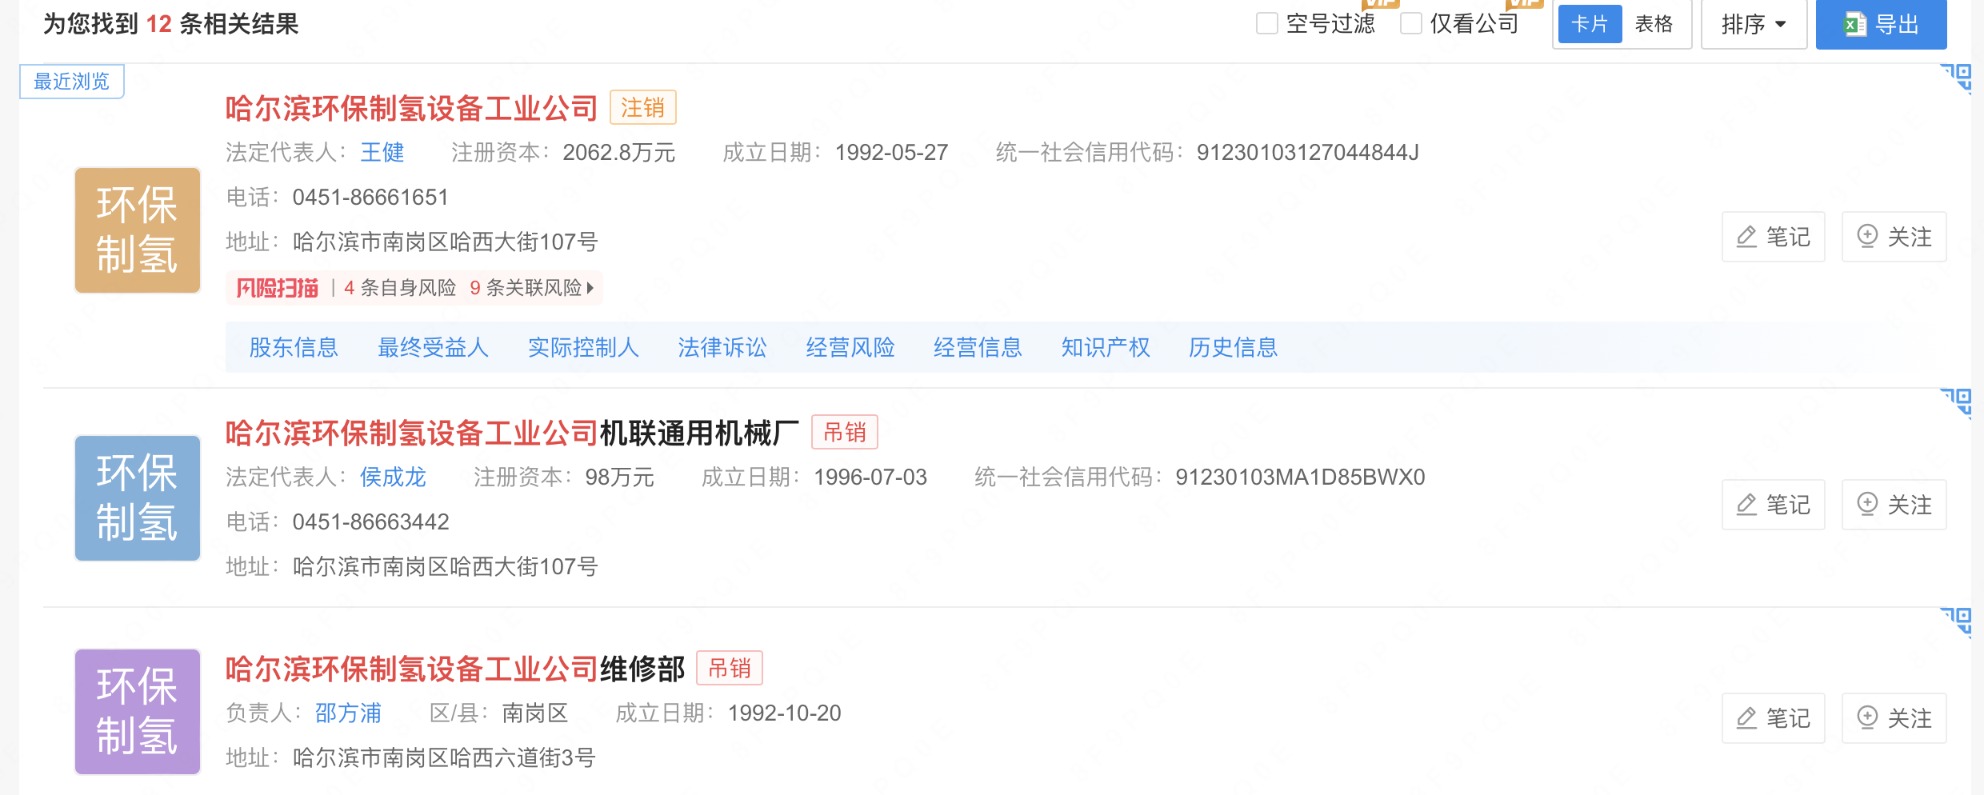1984x795 pixels.
Task: Add 笔记 note for 机联通用机械厂
Action: point(1773,505)
